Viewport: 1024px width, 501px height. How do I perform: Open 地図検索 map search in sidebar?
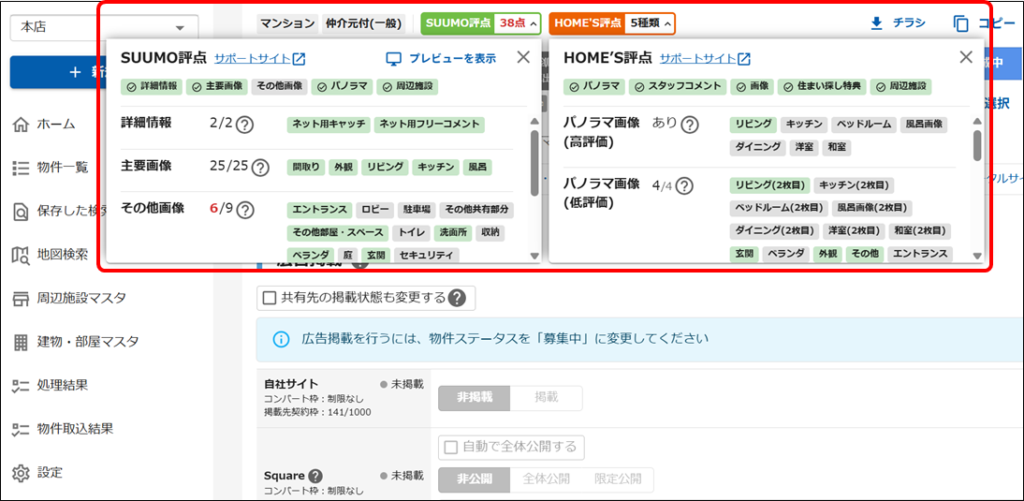pos(50,254)
